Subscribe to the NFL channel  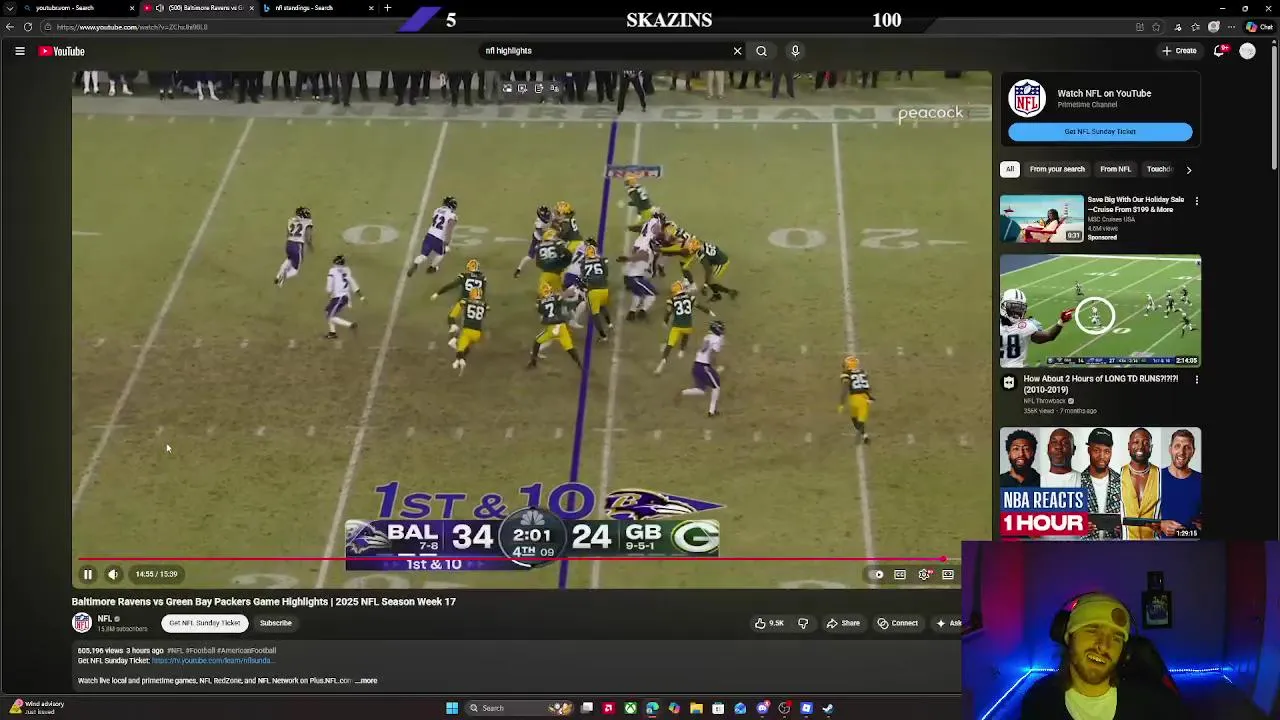tap(276, 623)
